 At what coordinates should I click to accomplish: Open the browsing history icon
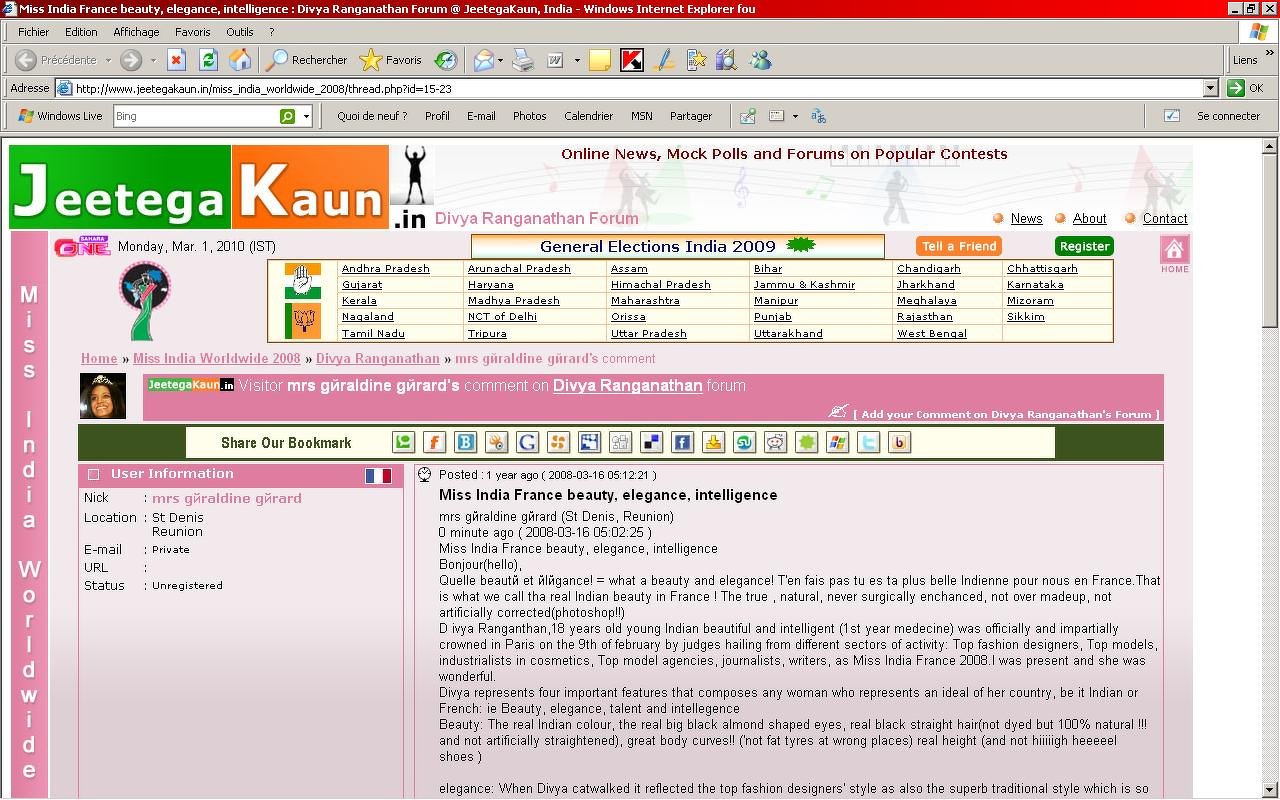[x=446, y=60]
